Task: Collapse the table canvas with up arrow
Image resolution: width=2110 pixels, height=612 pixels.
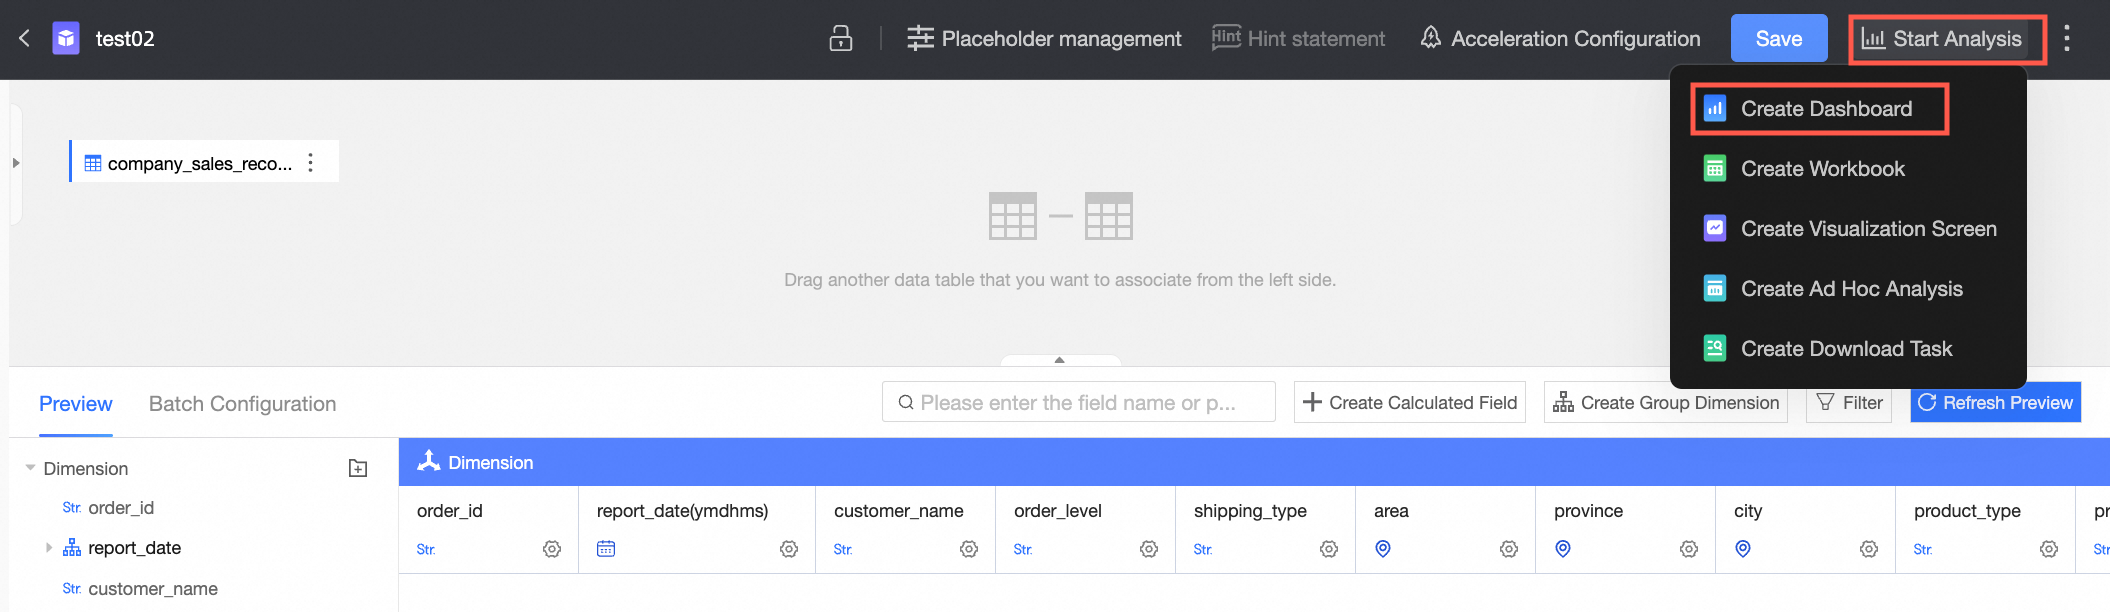Action: pos(1060,360)
